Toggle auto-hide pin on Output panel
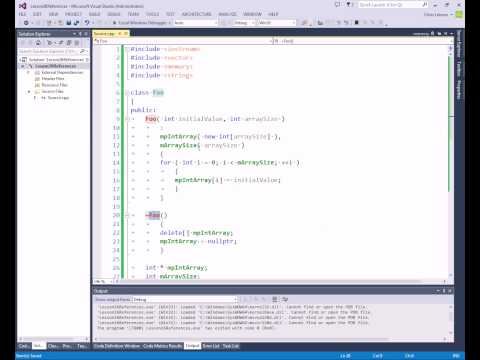 pyautogui.click(x=444, y=291)
